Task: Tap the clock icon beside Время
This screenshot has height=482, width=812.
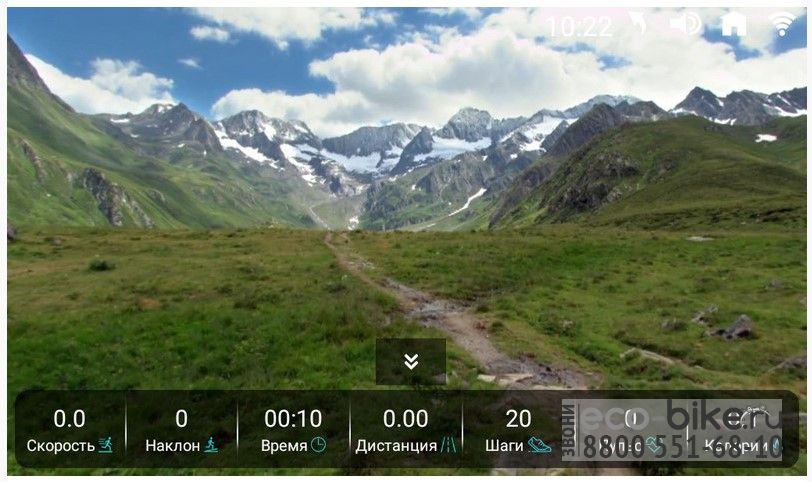Action: tap(318, 445)
